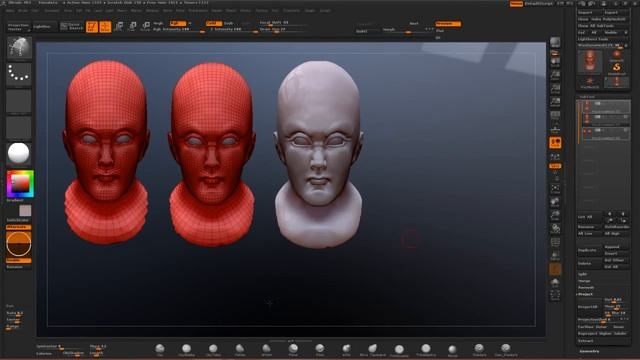Toggle Draw mode button
This screenshot has width=640, height=360.
pos(105,27)
